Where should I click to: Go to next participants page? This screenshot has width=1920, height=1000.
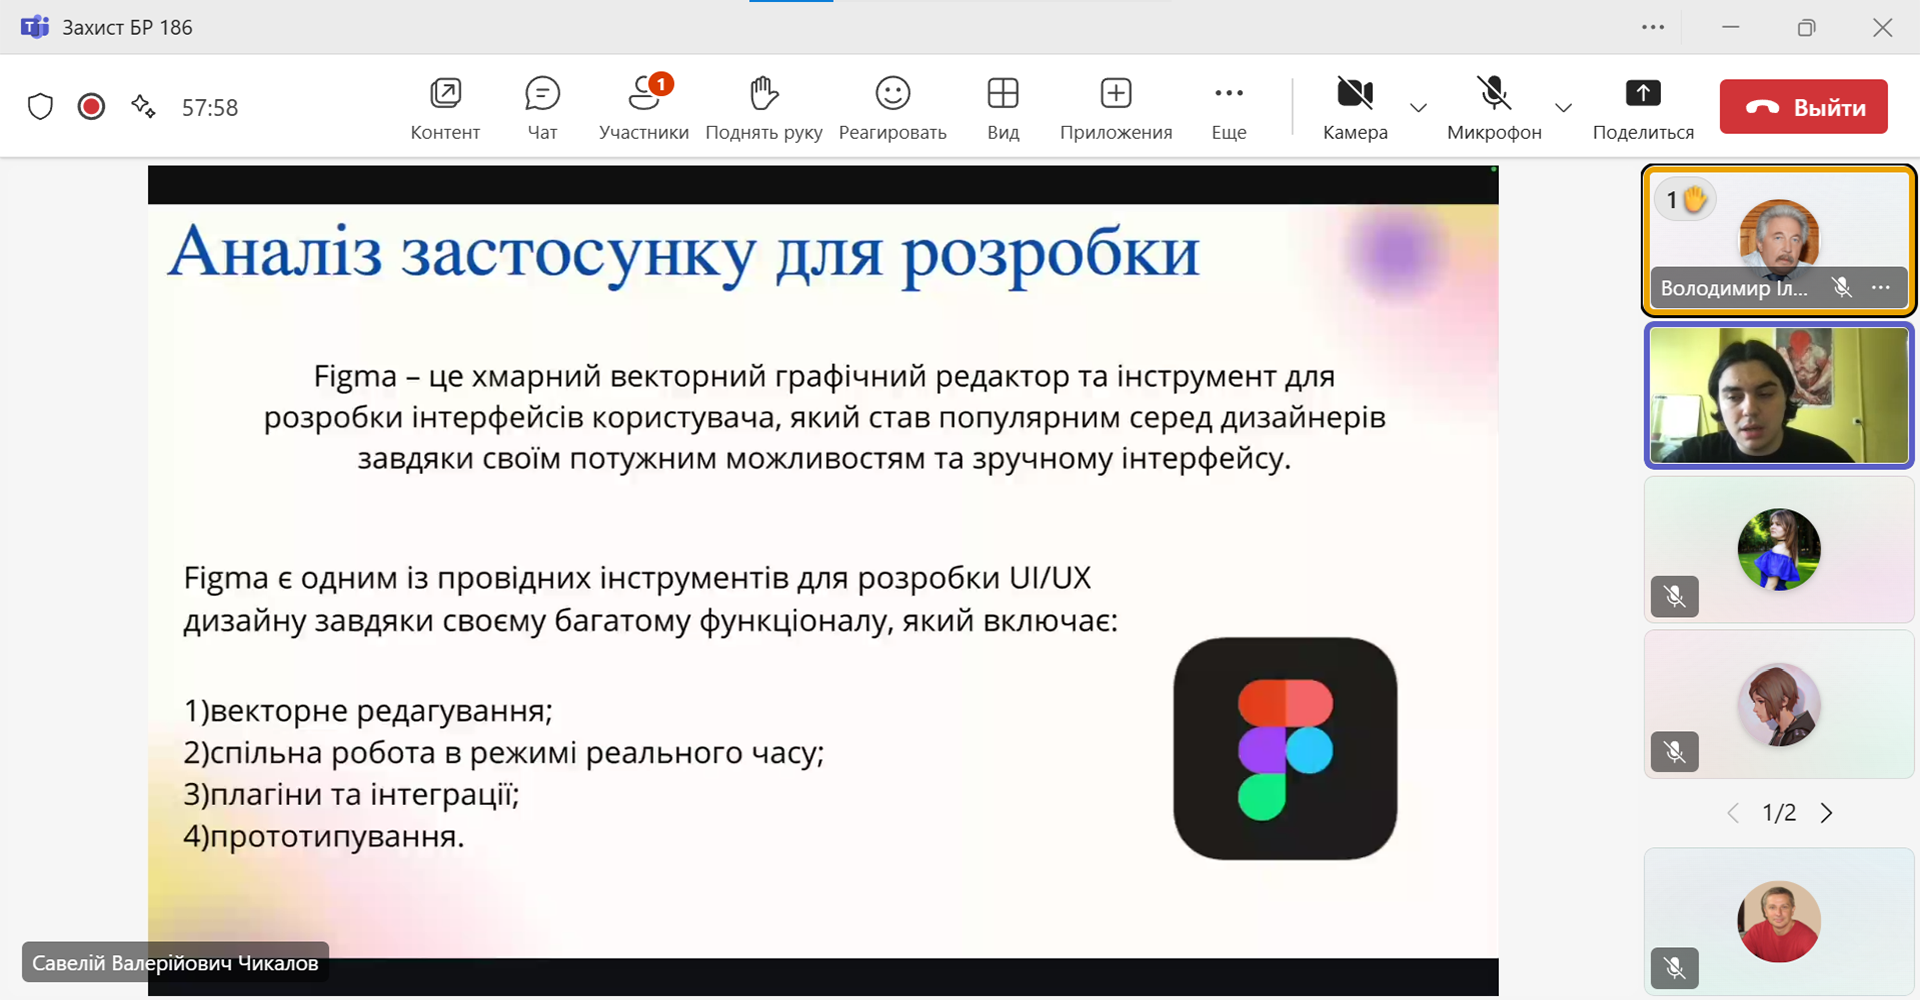1827,813
